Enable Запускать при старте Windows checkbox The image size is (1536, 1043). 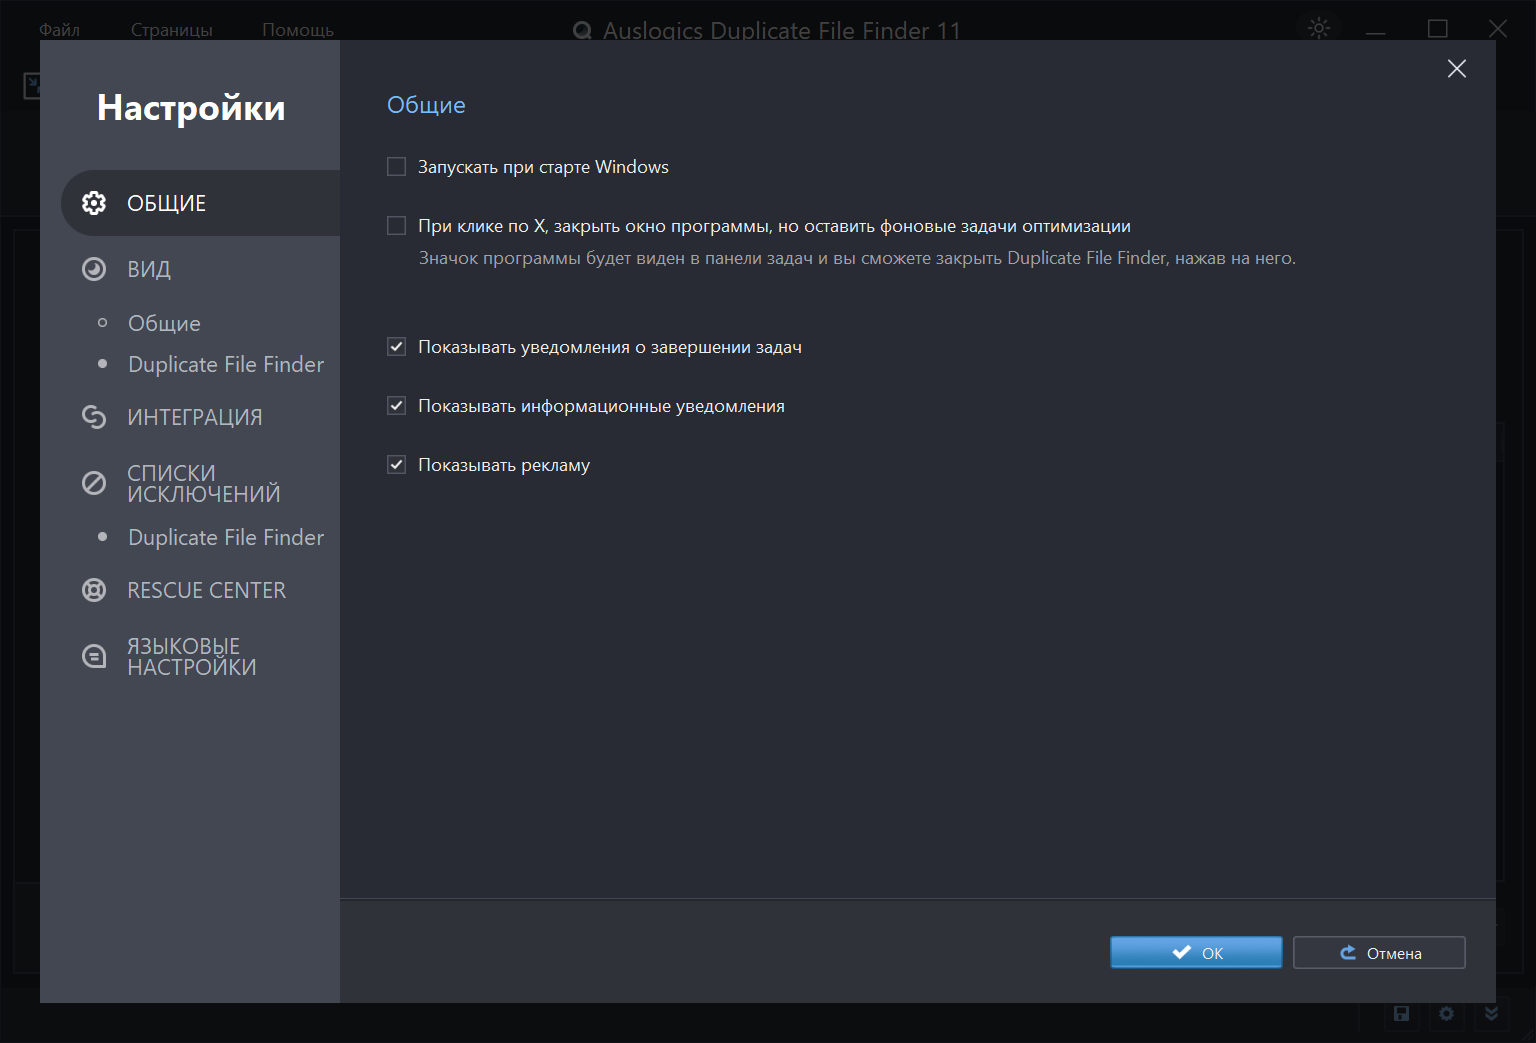[x=397, y=167]
